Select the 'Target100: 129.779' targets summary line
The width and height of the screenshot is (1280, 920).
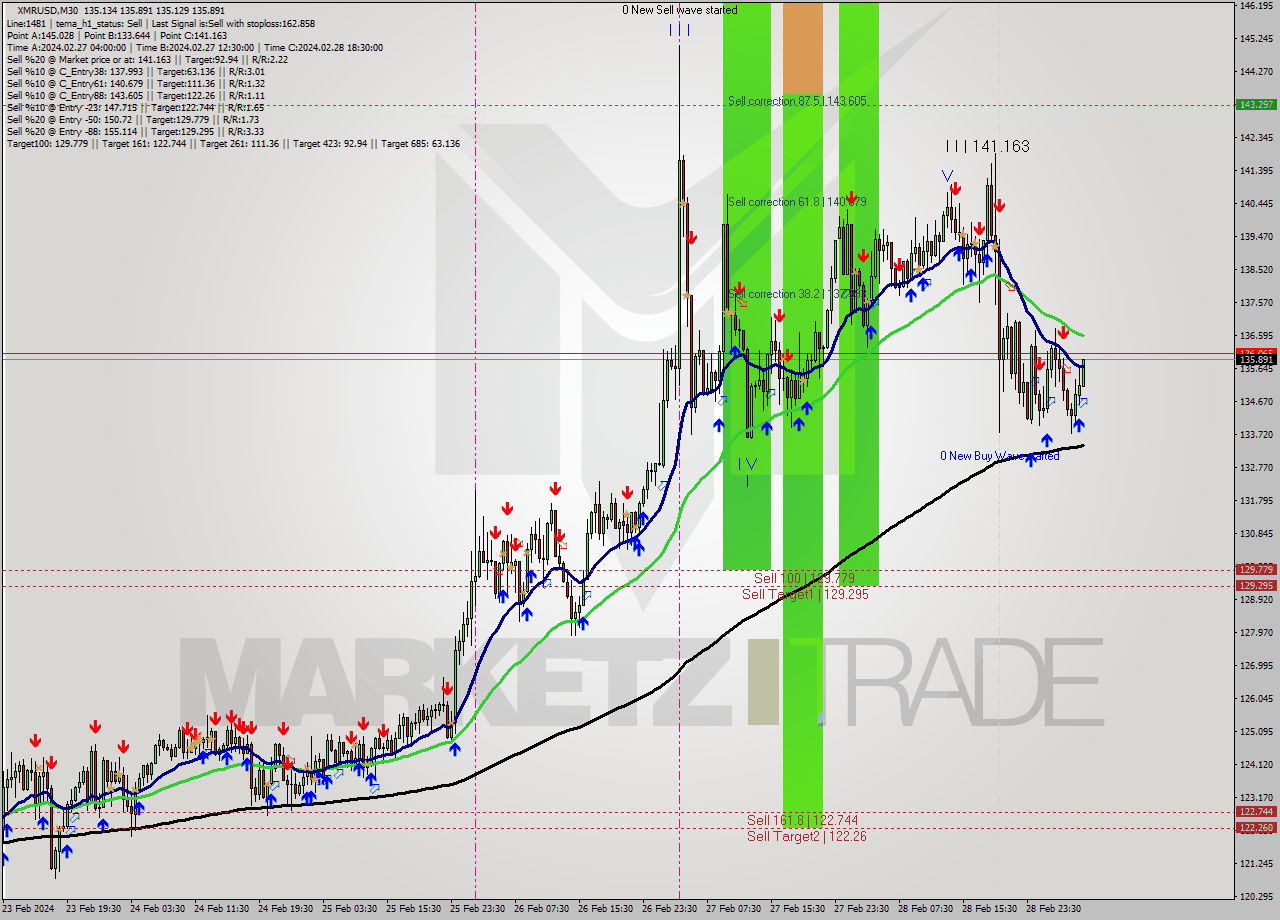233,143
